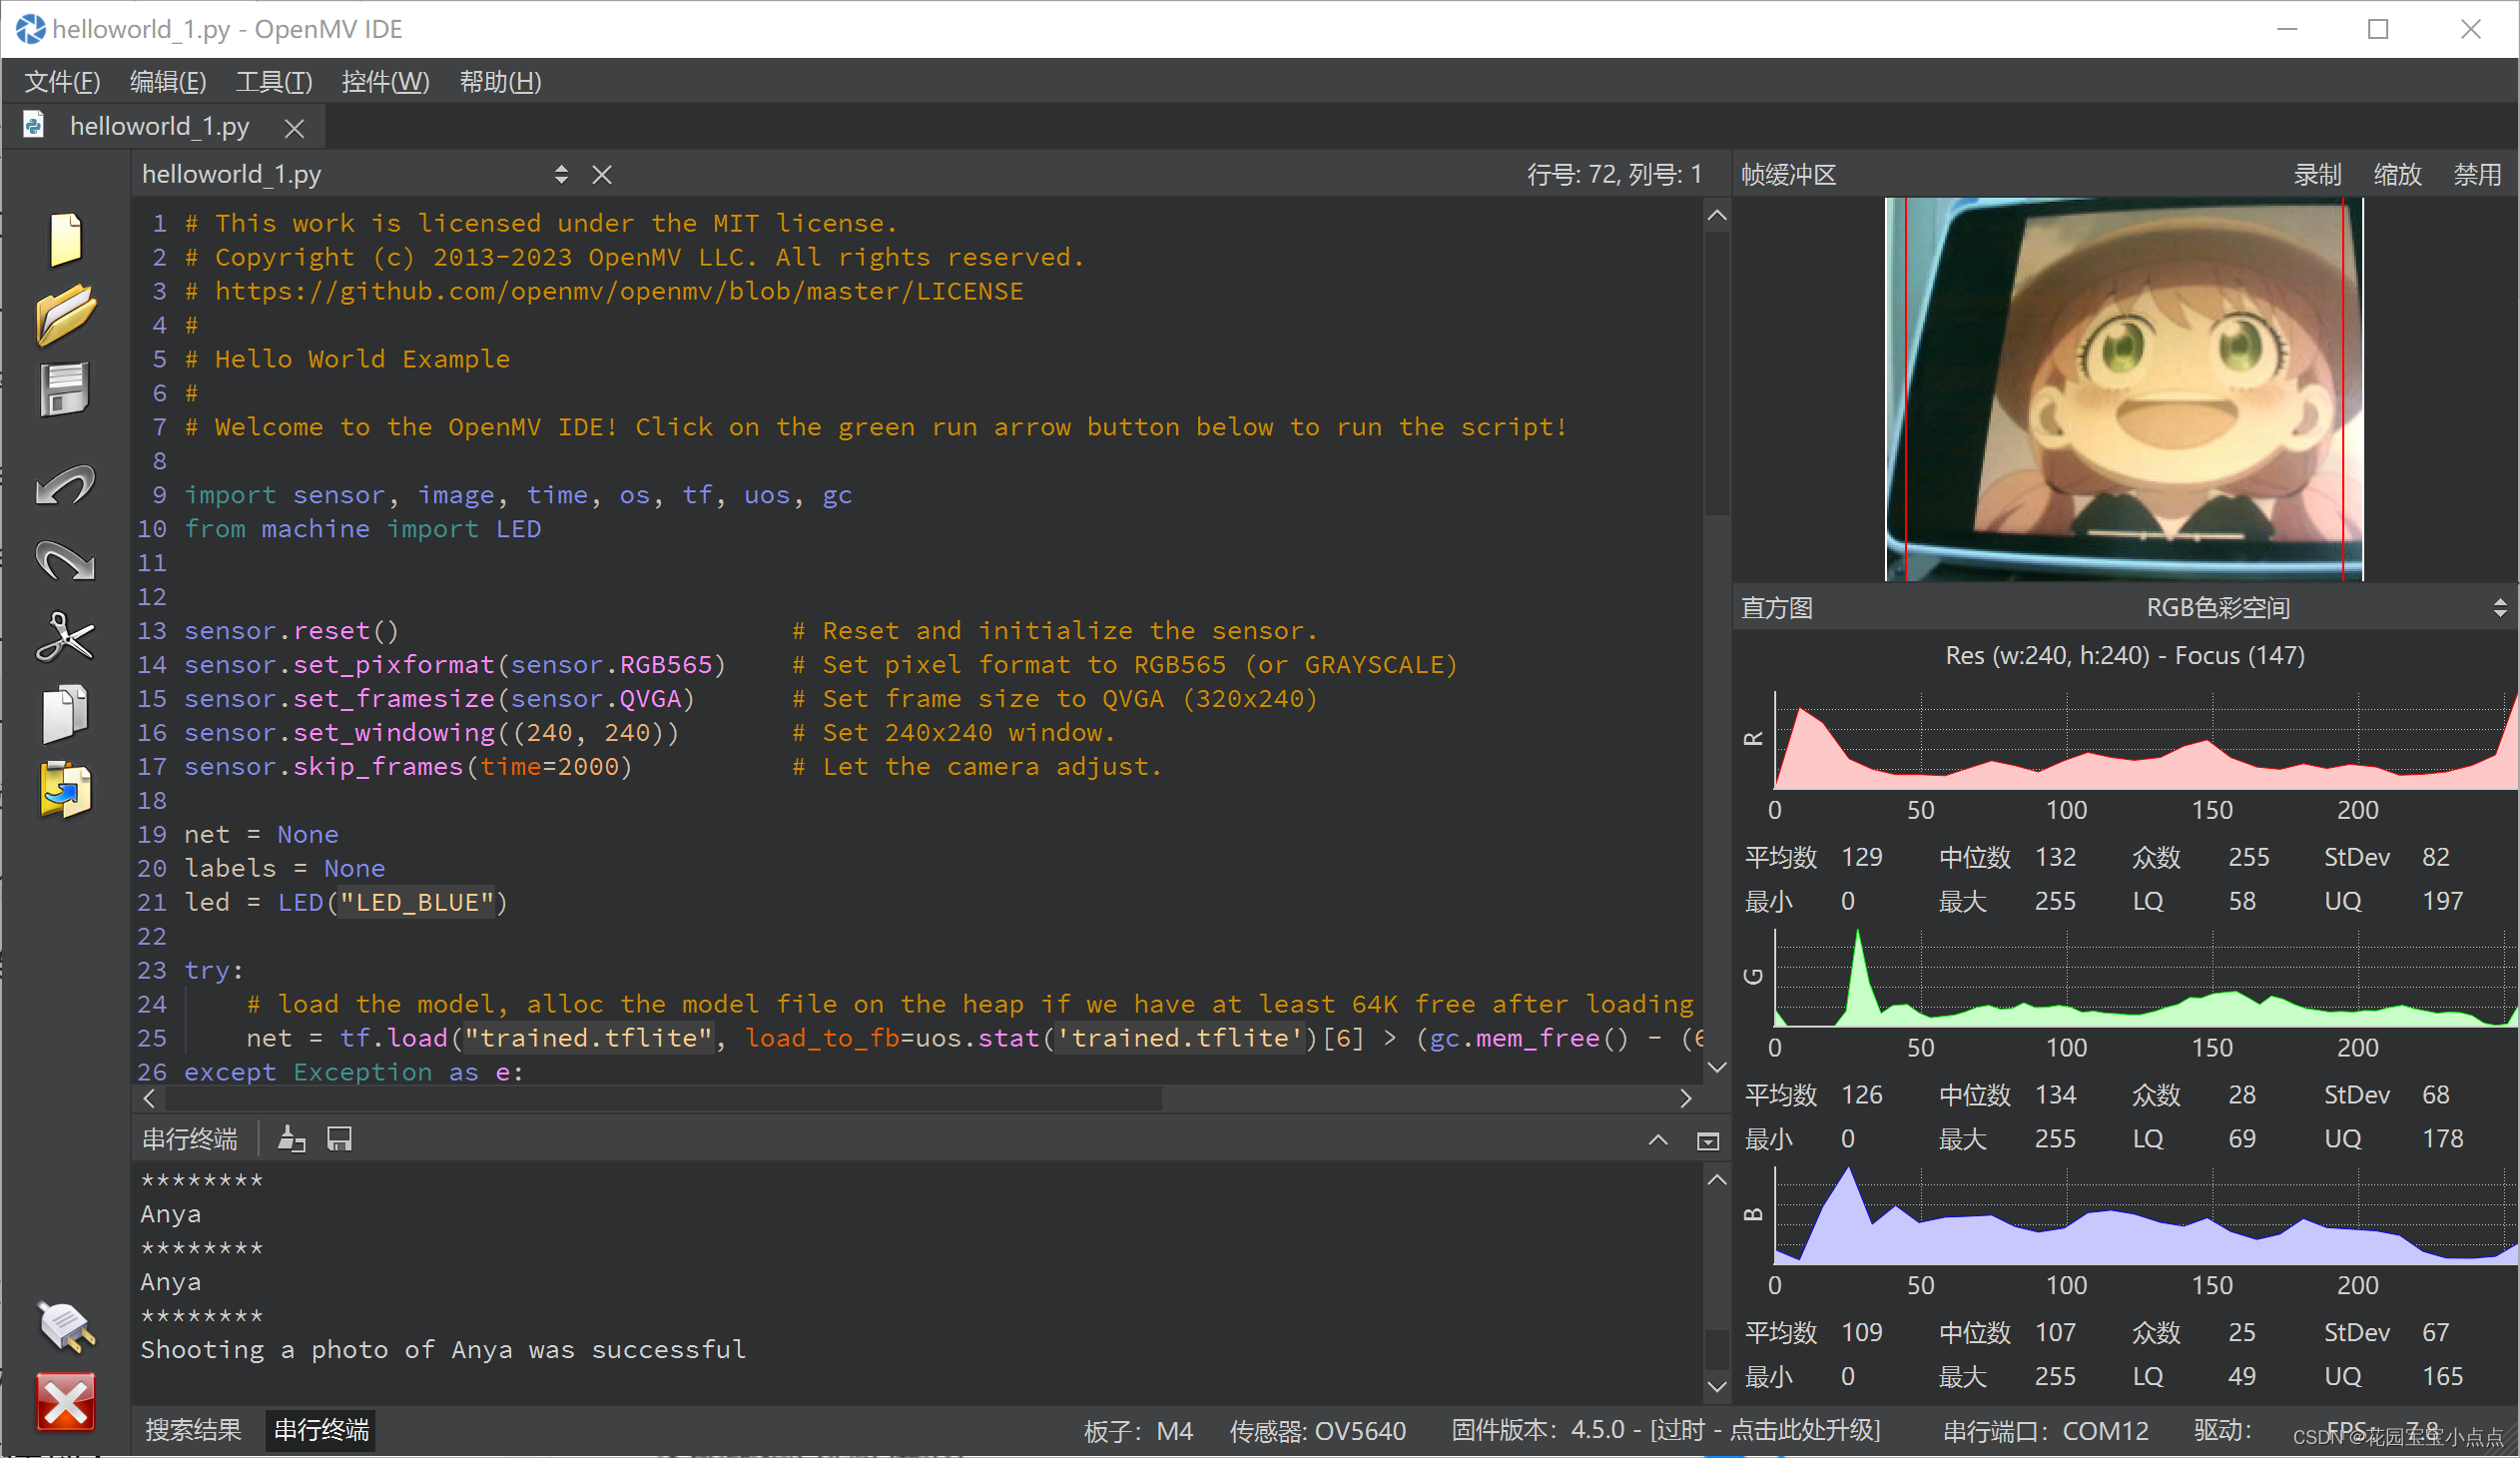
Task: Click the clear serial terminal icon
Action: click(291, 1139)
